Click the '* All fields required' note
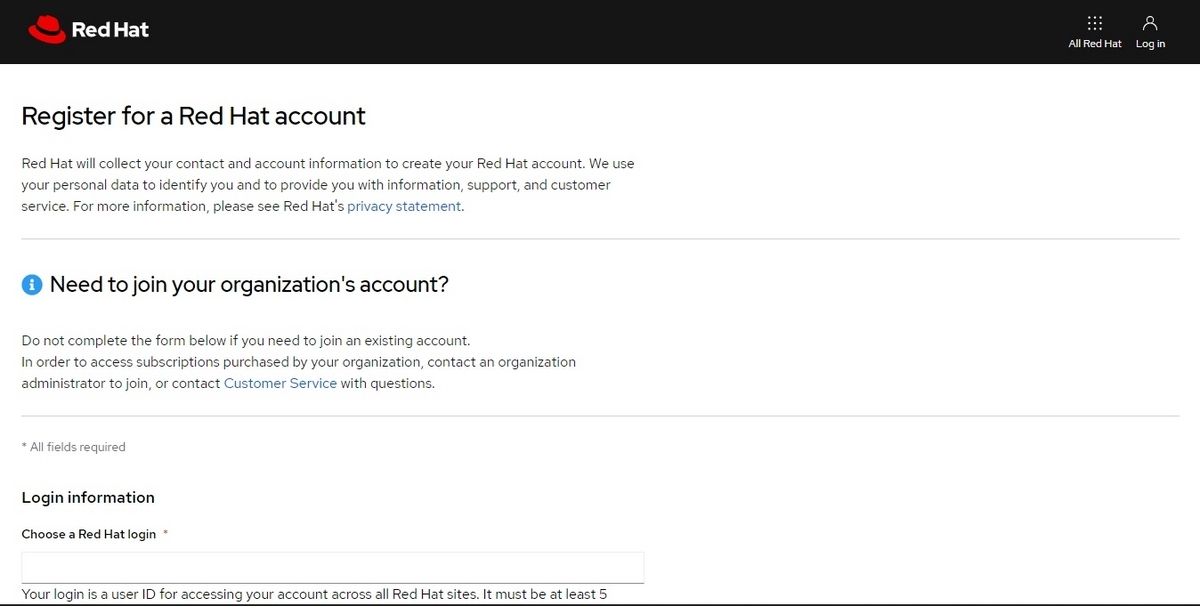This screenshot has width=1200, height=606. (74, 447)
